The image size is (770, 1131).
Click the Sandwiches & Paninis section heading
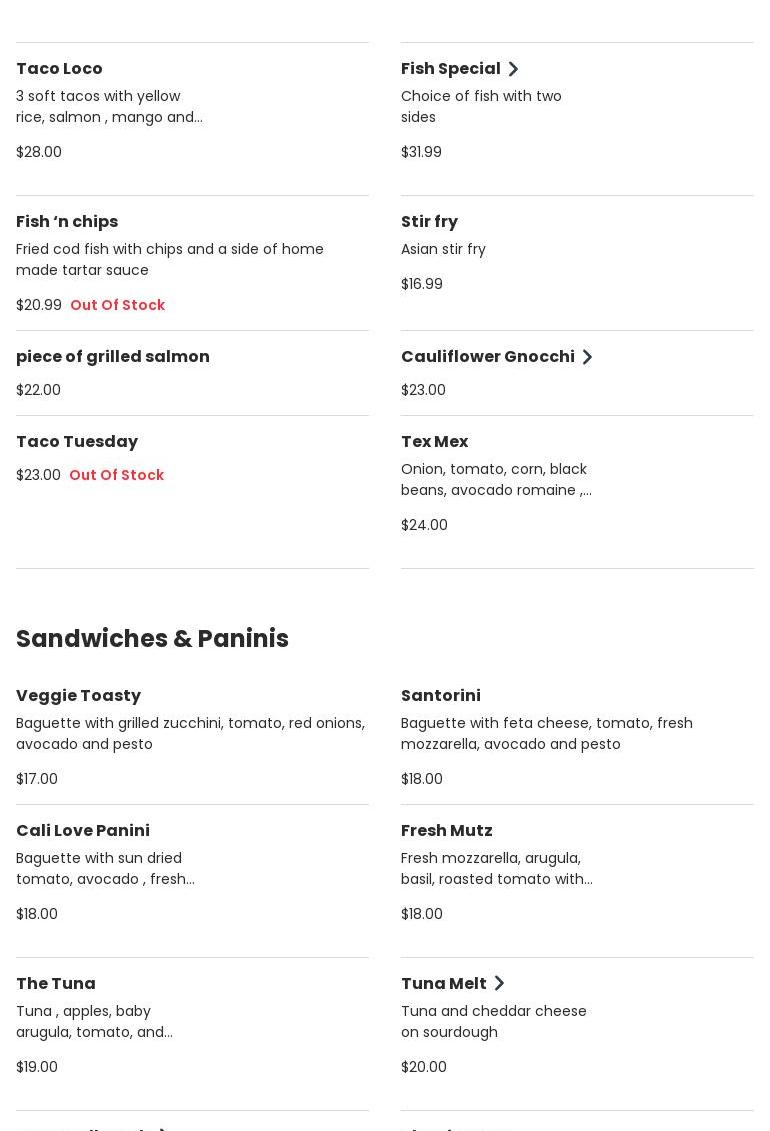[x=152, y=639]
